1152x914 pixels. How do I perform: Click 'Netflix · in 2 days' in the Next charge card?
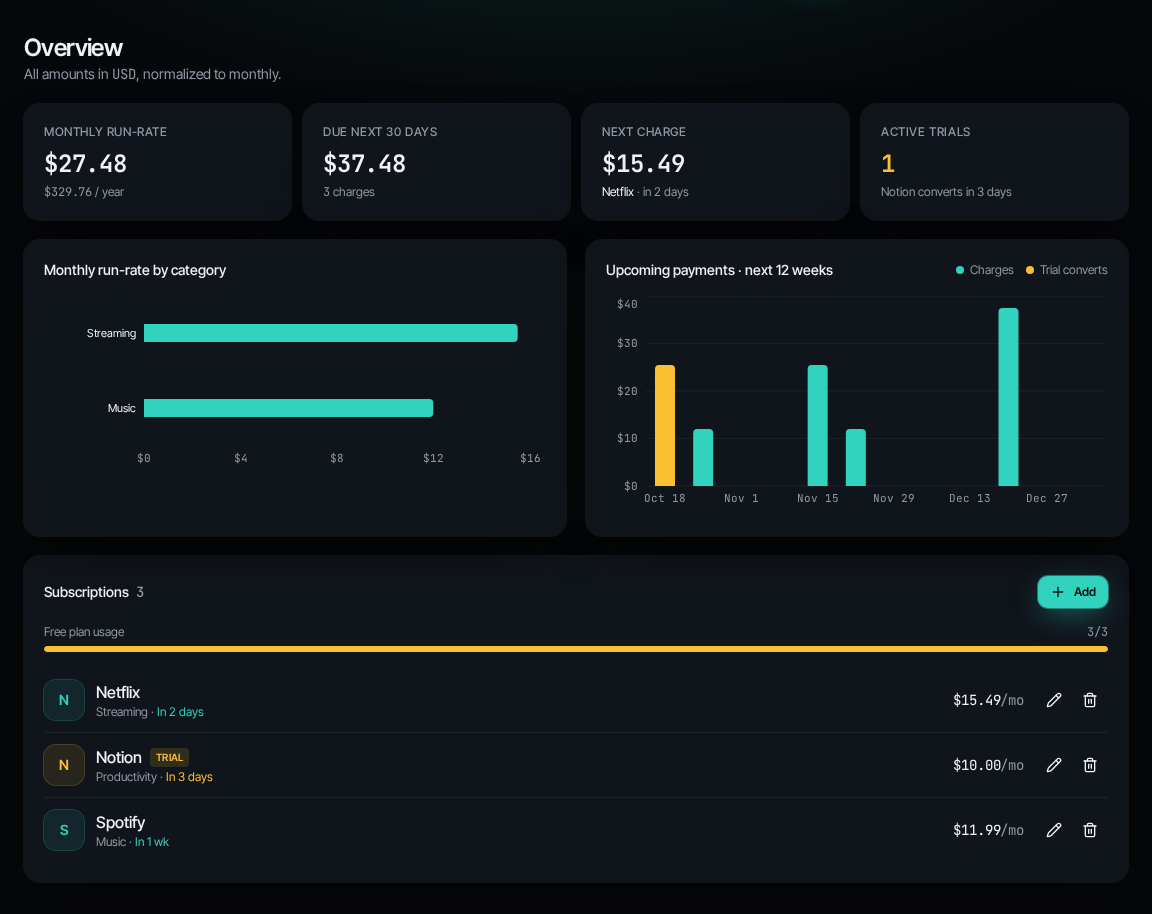(x=645, y=192)
